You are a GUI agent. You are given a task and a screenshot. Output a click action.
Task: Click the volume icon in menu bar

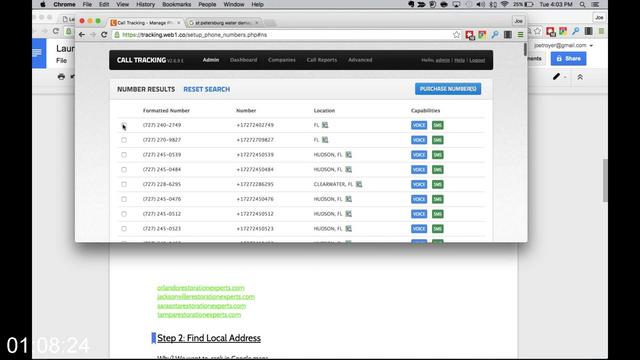click(x=481, y=4)
